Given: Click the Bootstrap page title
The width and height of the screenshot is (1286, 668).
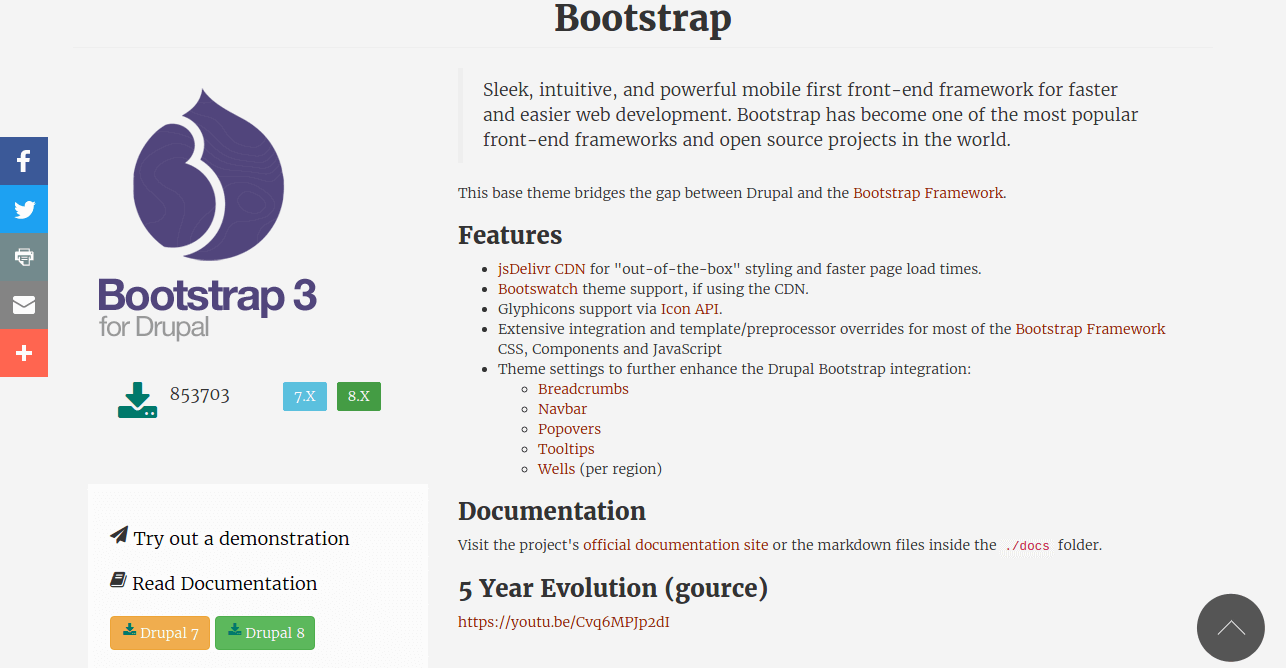Looking at the screenshot, I should click(x=643, y=18).
